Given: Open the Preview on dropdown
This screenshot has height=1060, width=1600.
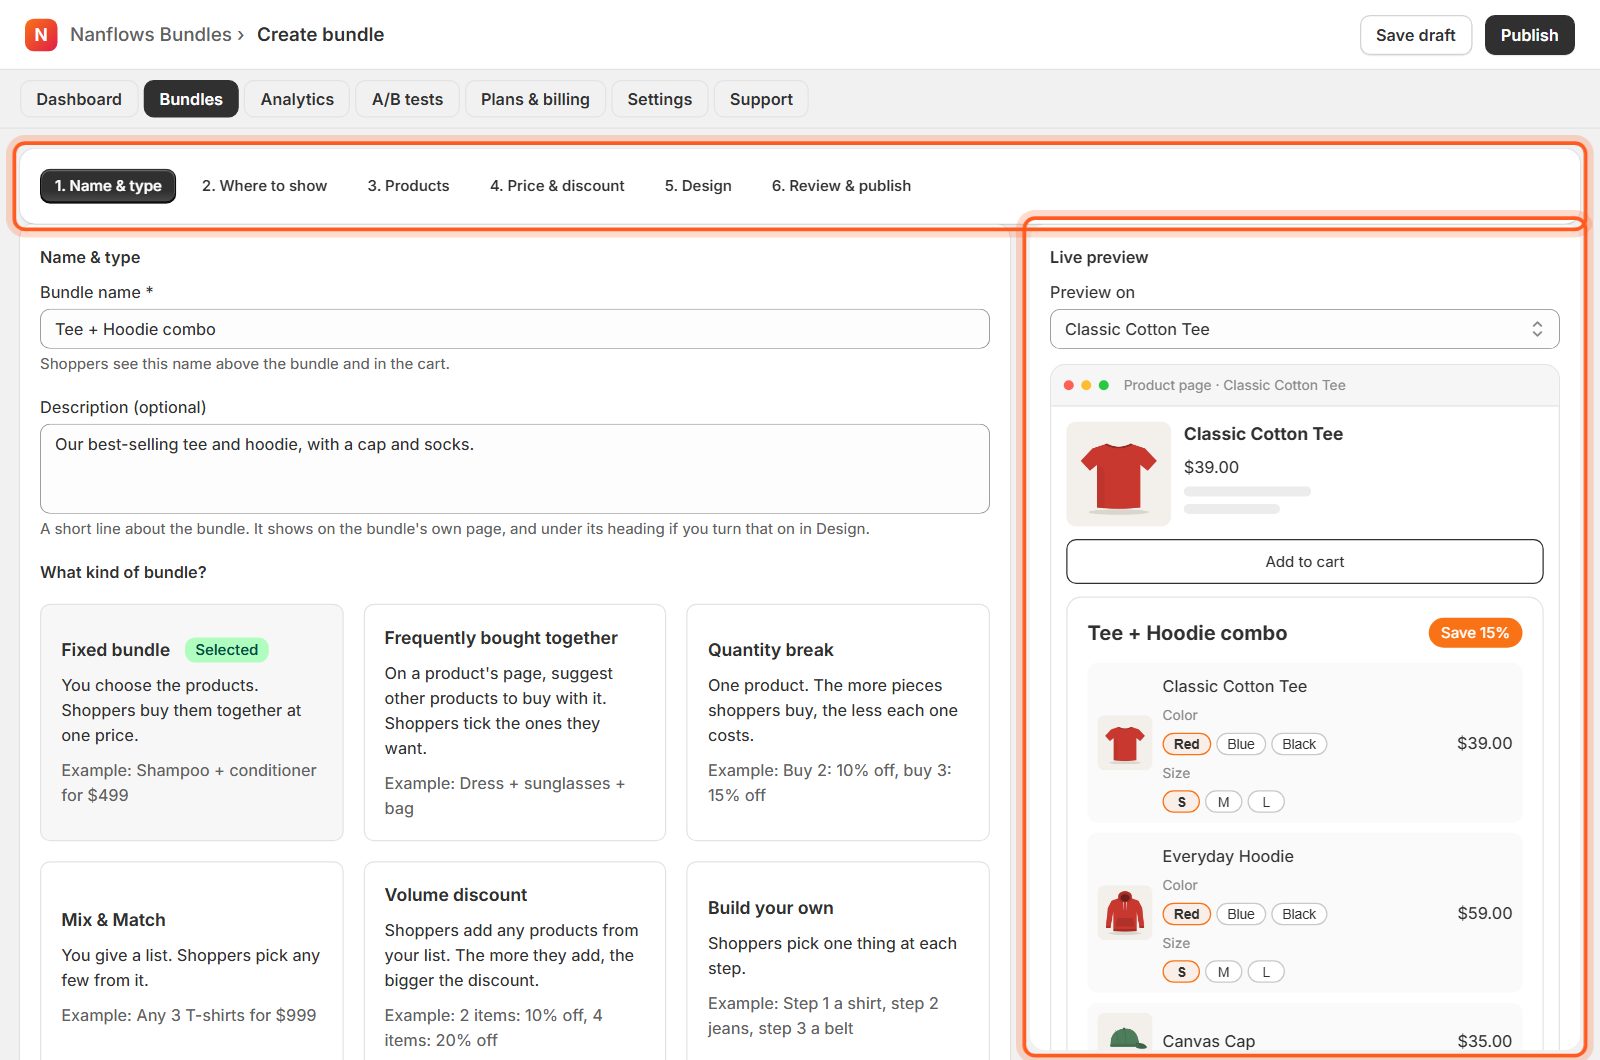Looking at the screenshot, I should [x=1304, y=329].
